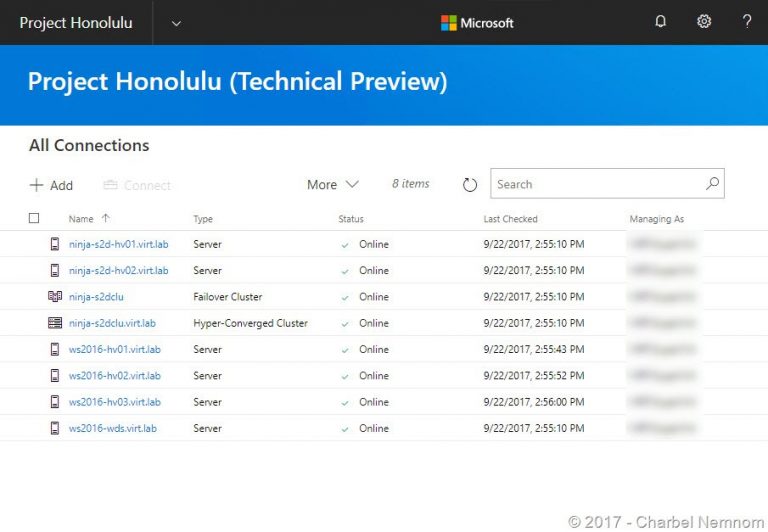
Task: Click the server icon for ws2016-wds.virt.lab
Action: tap(55, 428)
